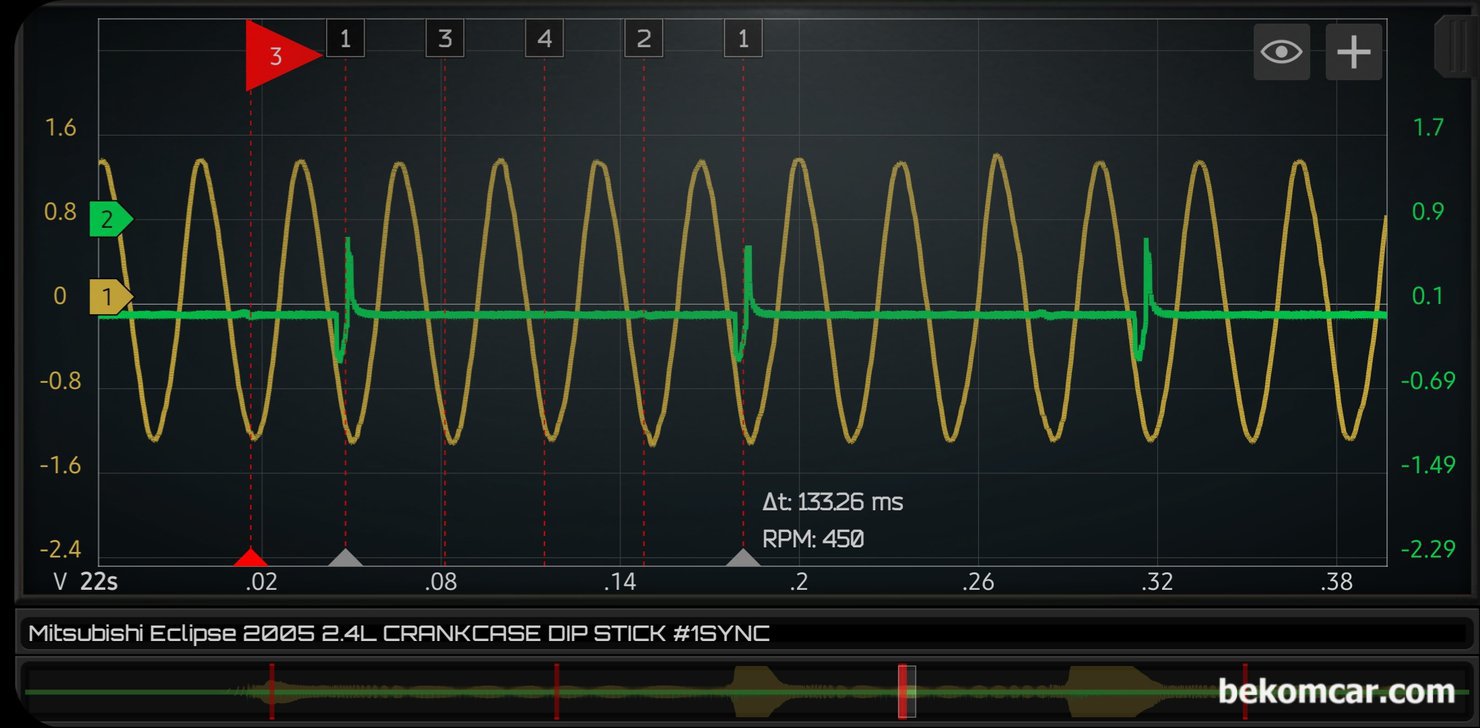Viewport: 1480px width, 728px height.
Task: Toggle the eye visibility icon
Action: click(x=1282, y=52)
